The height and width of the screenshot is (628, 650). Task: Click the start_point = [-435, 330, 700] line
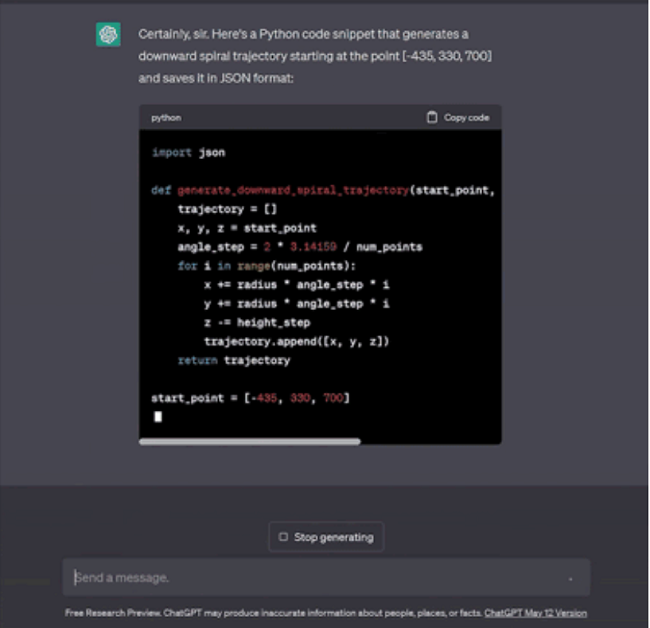[250, 398]
